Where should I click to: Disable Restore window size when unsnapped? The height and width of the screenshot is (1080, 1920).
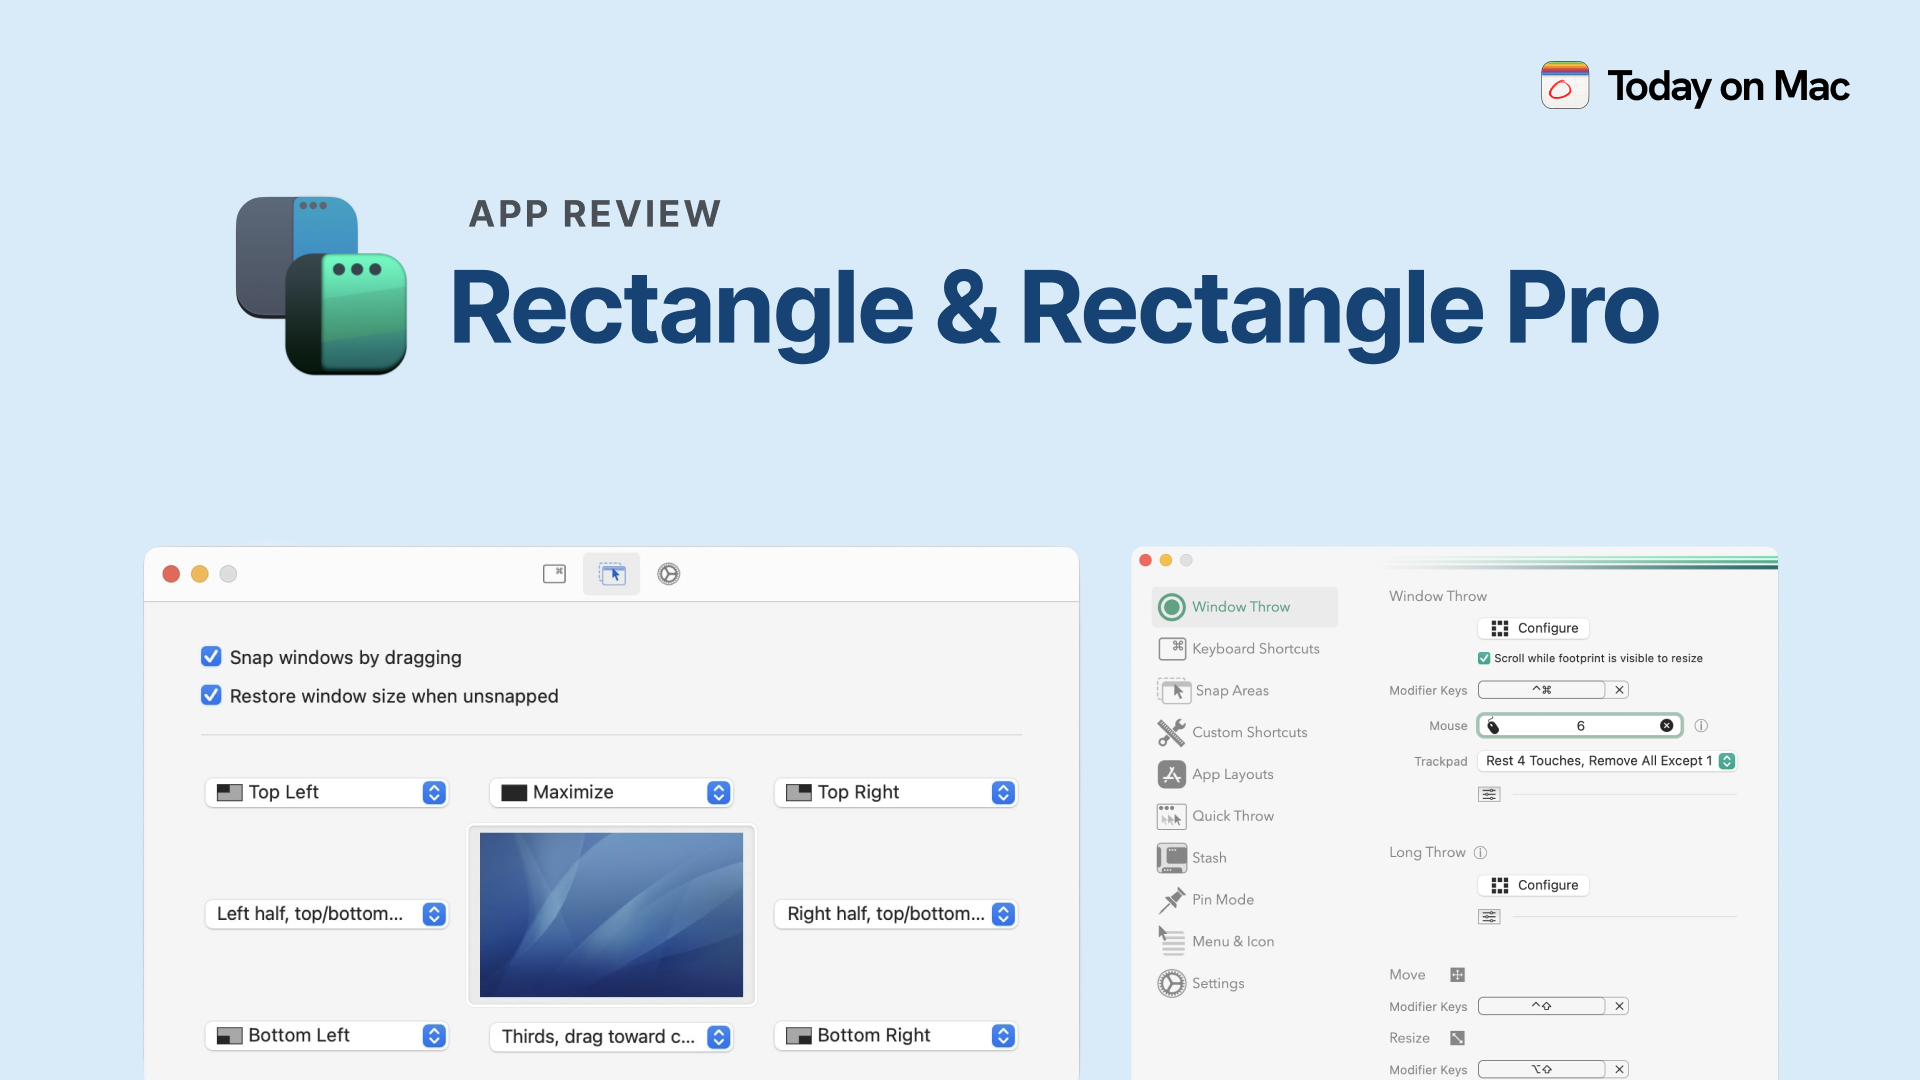point(211,695)
